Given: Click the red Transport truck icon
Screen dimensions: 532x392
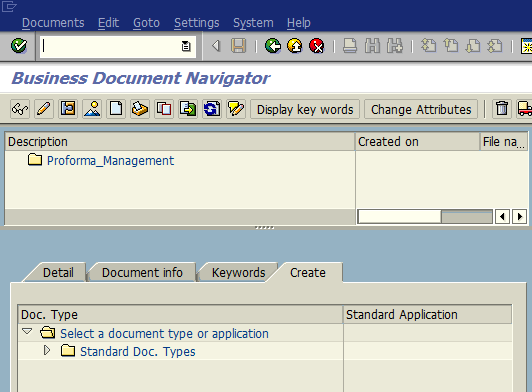Looking at the screenshot, I should pyautogui.click(x=524, y=109).
